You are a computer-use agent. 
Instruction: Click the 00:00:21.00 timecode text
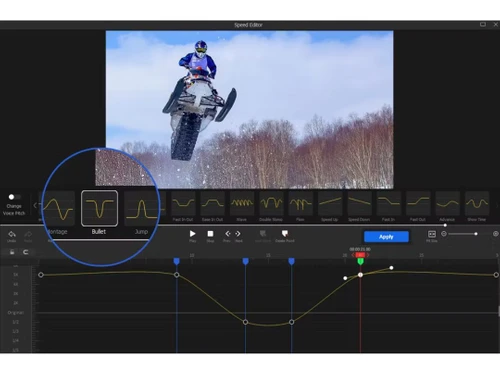360,249
